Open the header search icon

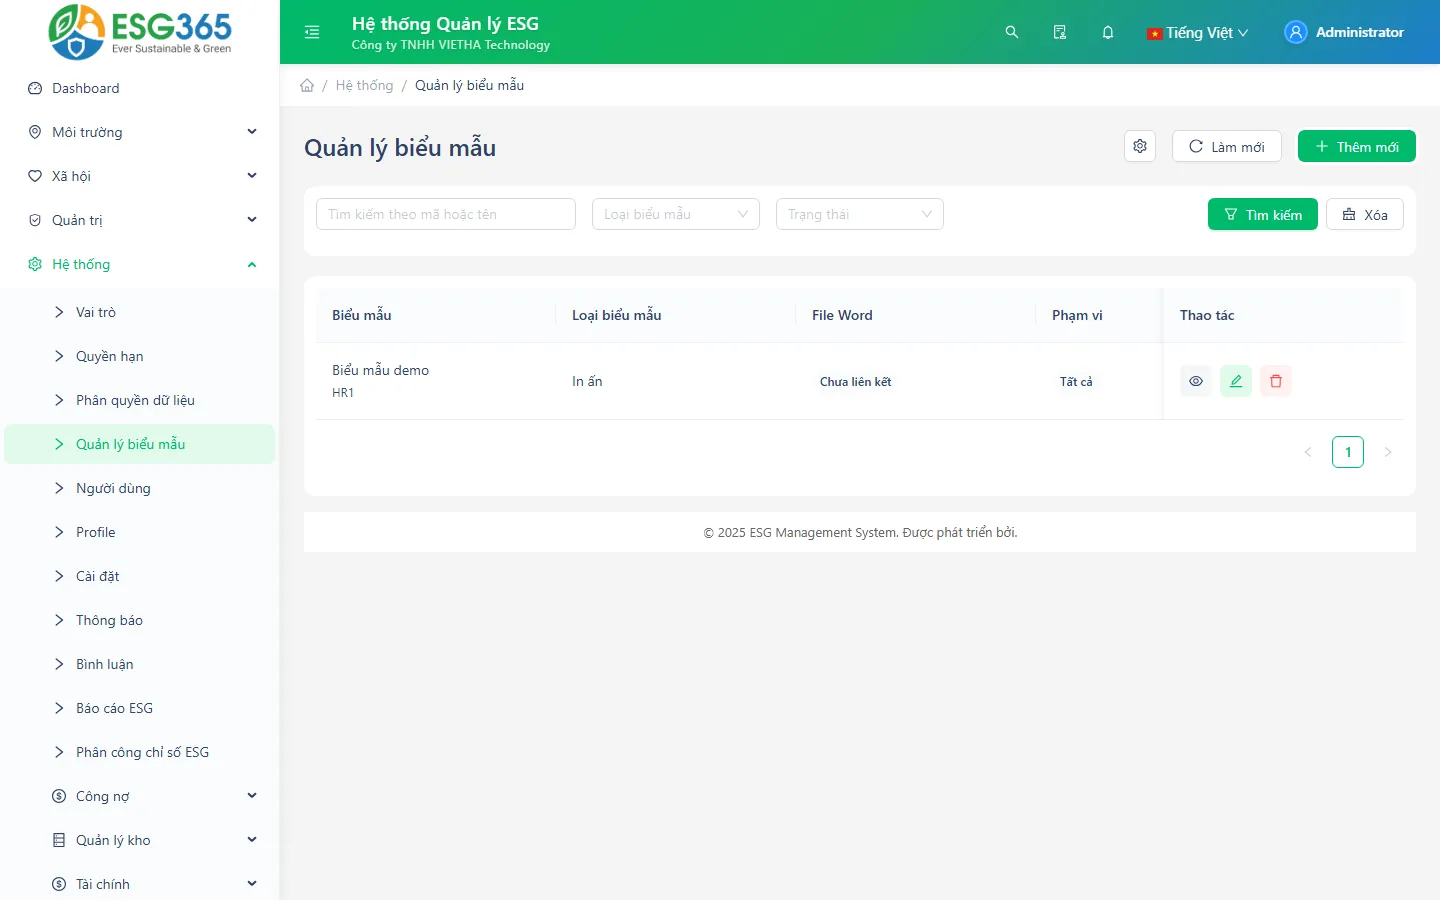(x=1012, y=32)
